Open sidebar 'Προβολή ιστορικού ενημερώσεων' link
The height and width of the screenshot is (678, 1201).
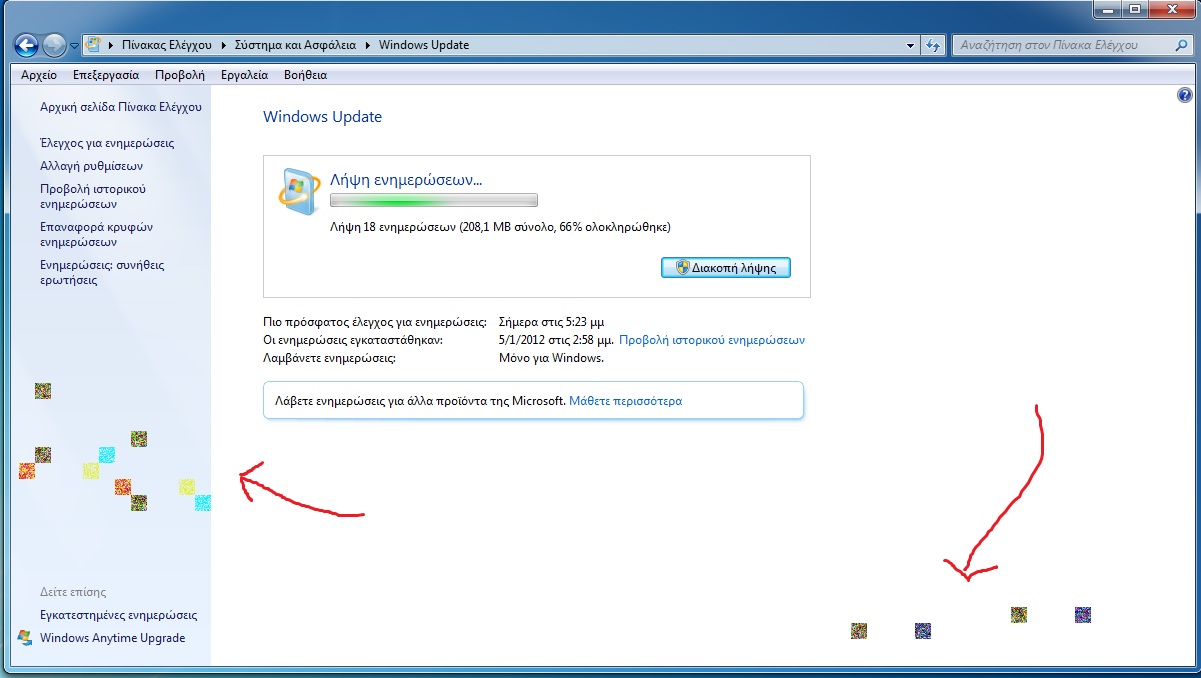tap(93, 196)
